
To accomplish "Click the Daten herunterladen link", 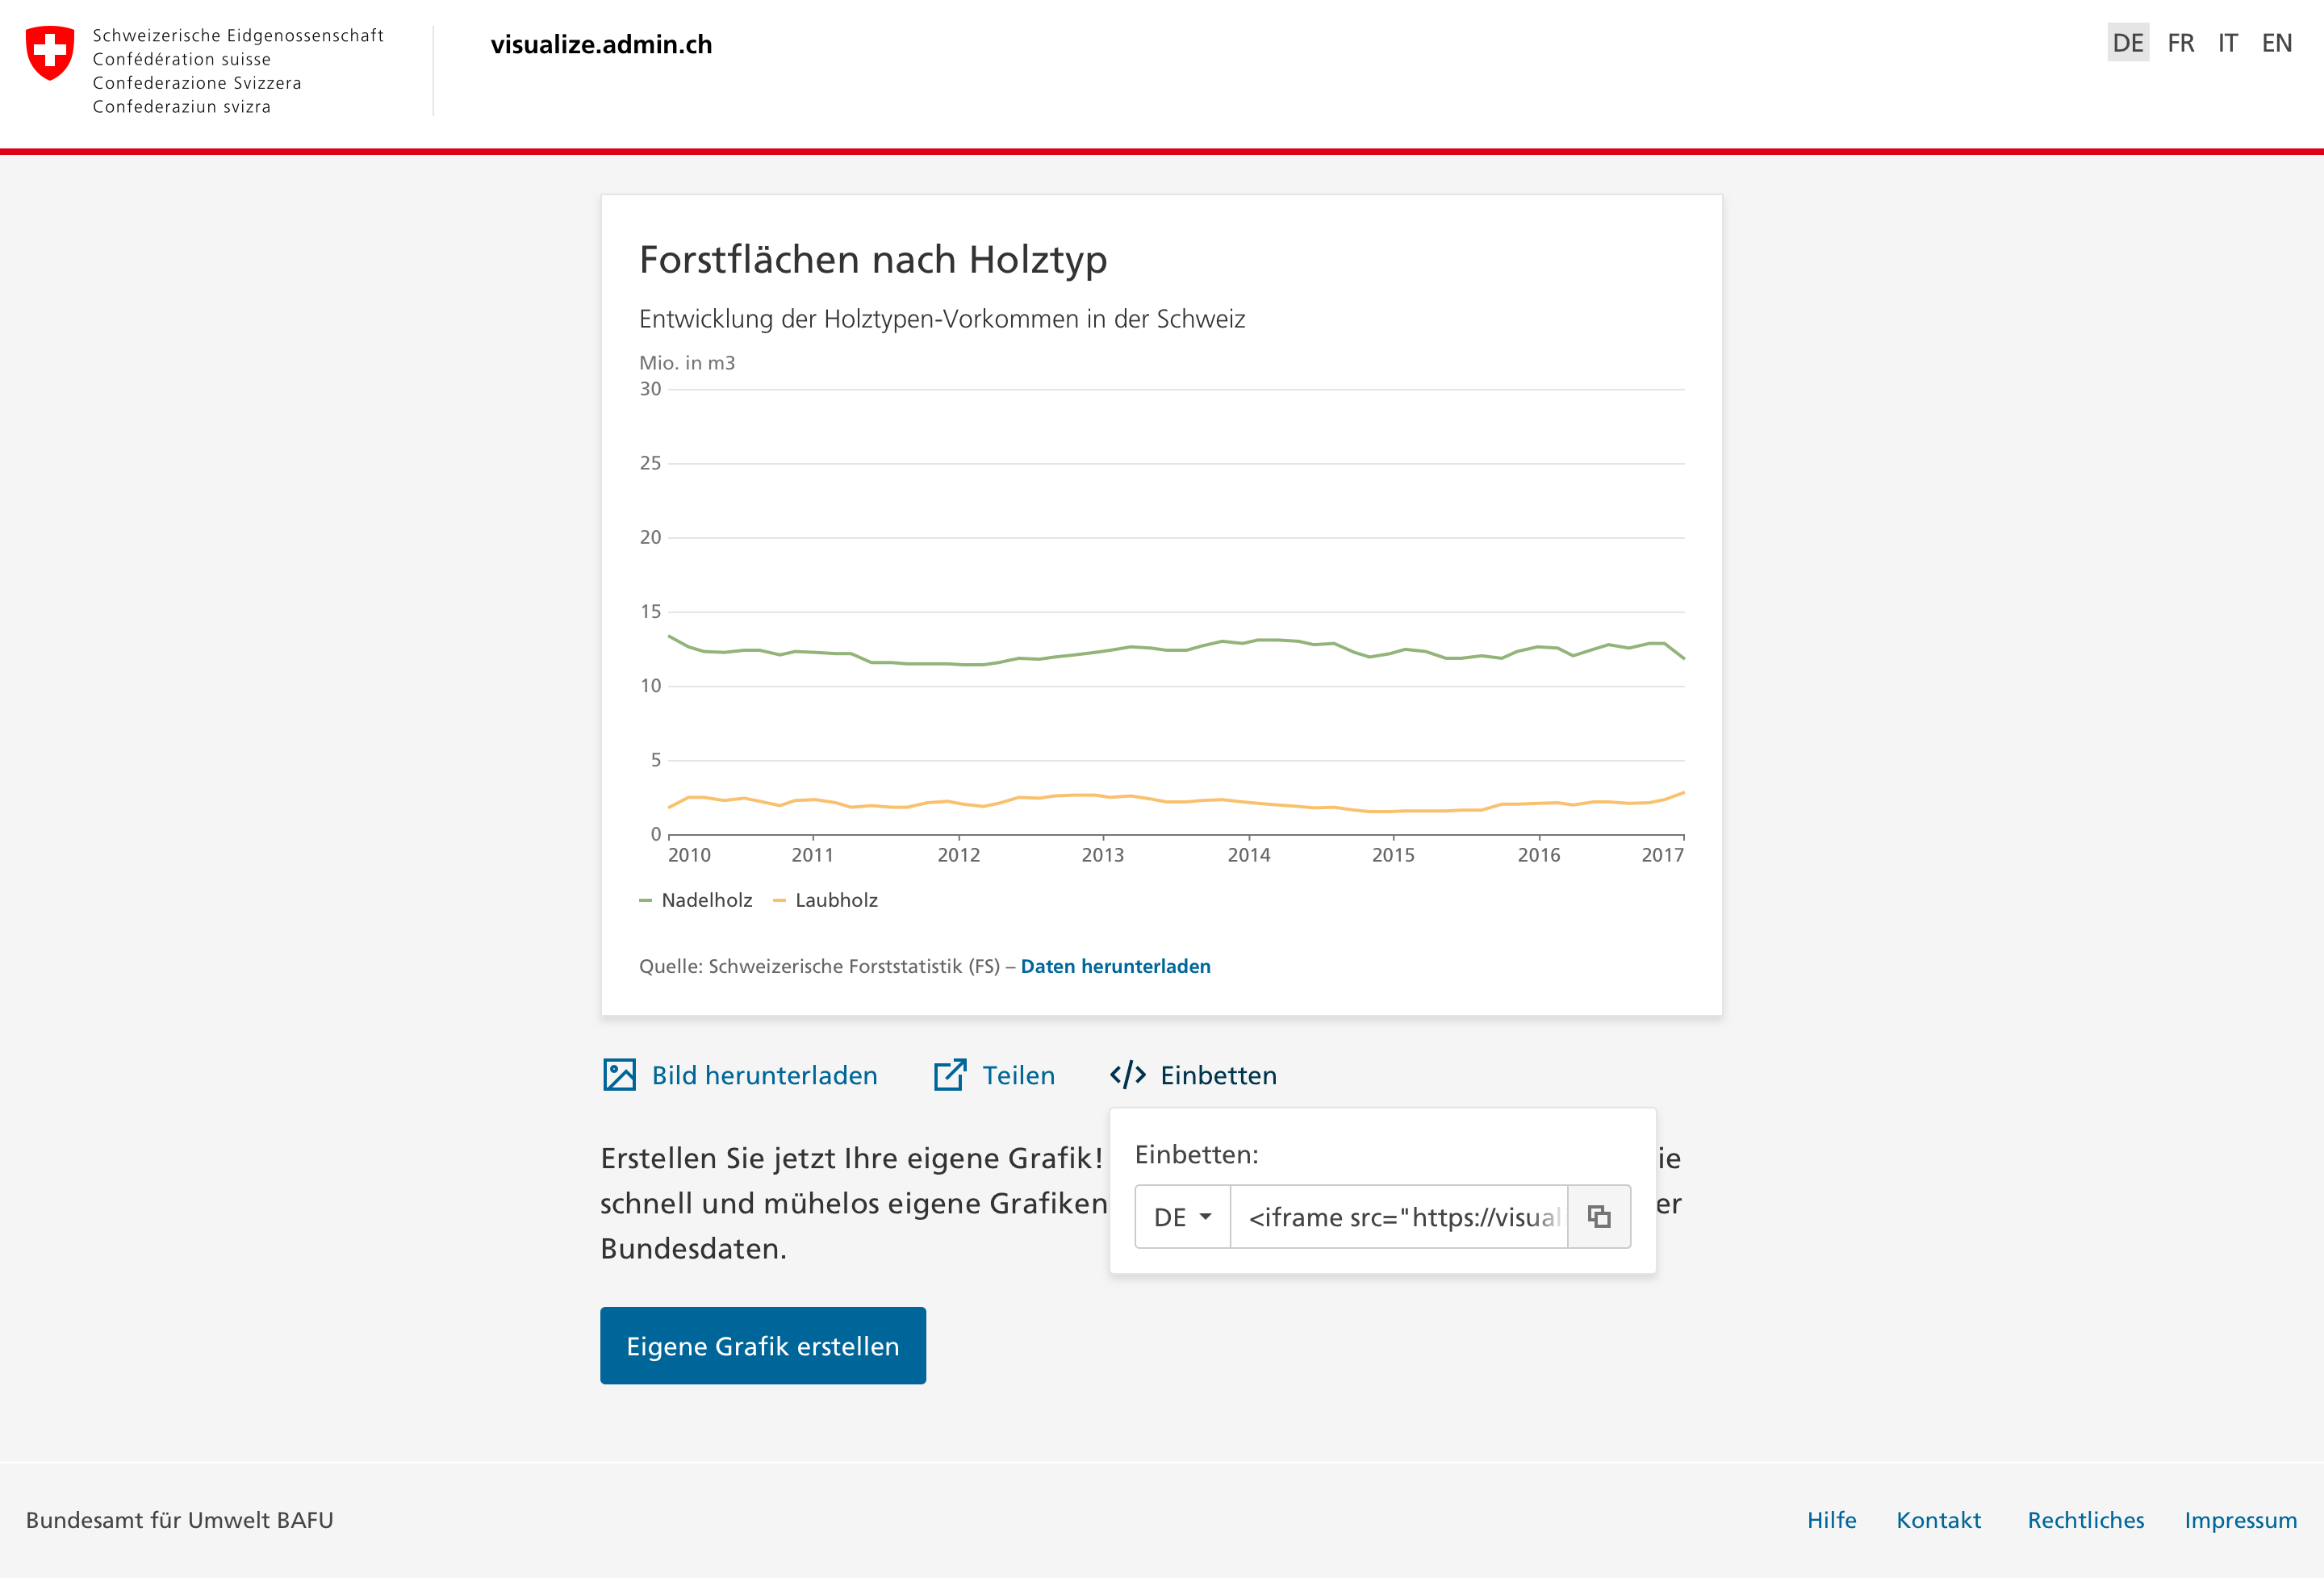I will [x=1115, y=966].
